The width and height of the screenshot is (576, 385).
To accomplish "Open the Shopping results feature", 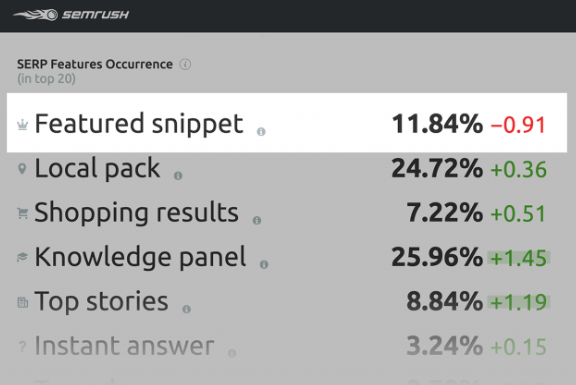I will pyautogui.click(x=136, y=213).
